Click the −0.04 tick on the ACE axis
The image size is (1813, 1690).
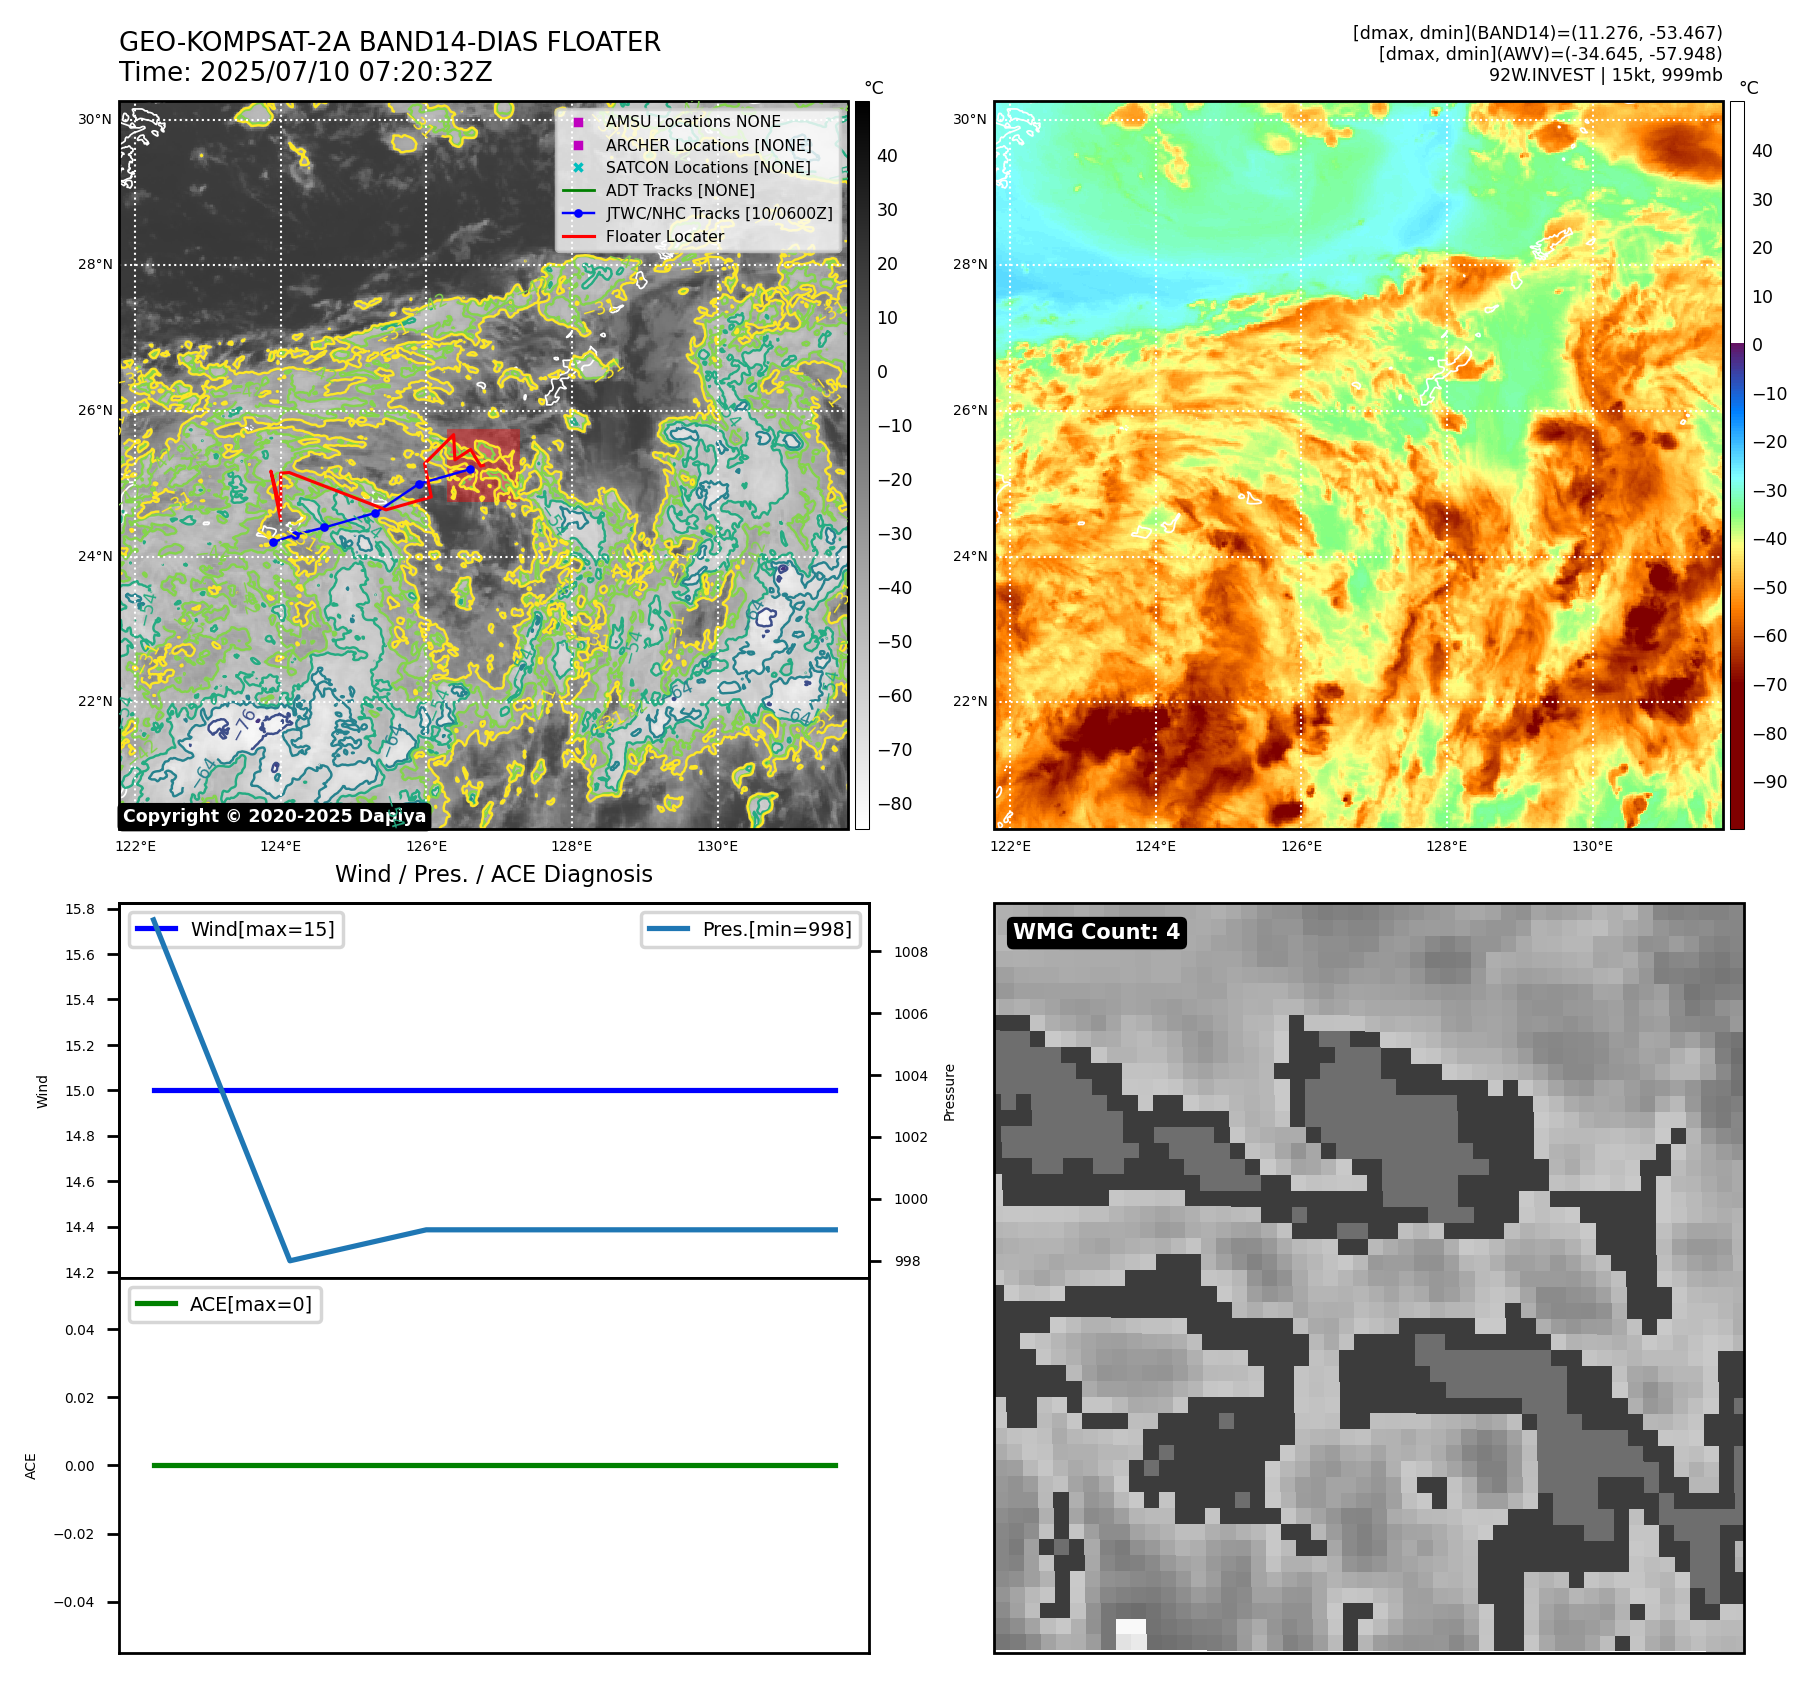74,1602
